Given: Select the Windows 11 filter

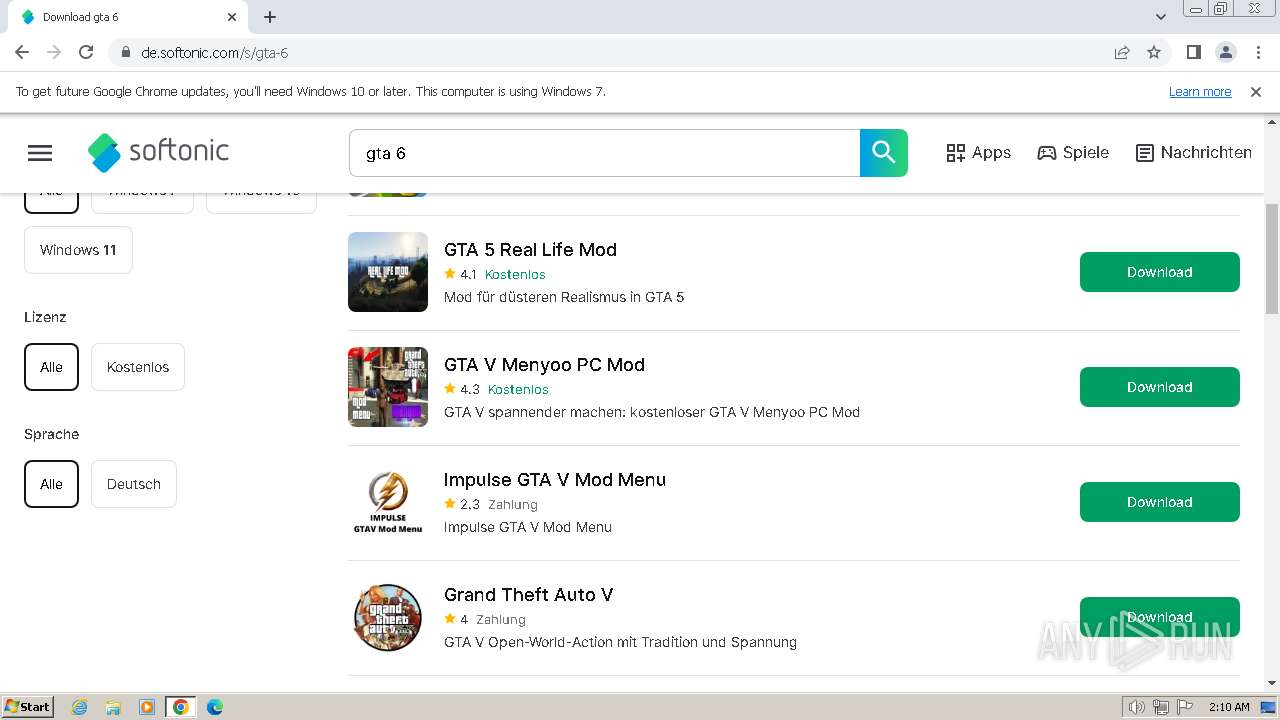Looking at the screenshot, I should point(78,250).
